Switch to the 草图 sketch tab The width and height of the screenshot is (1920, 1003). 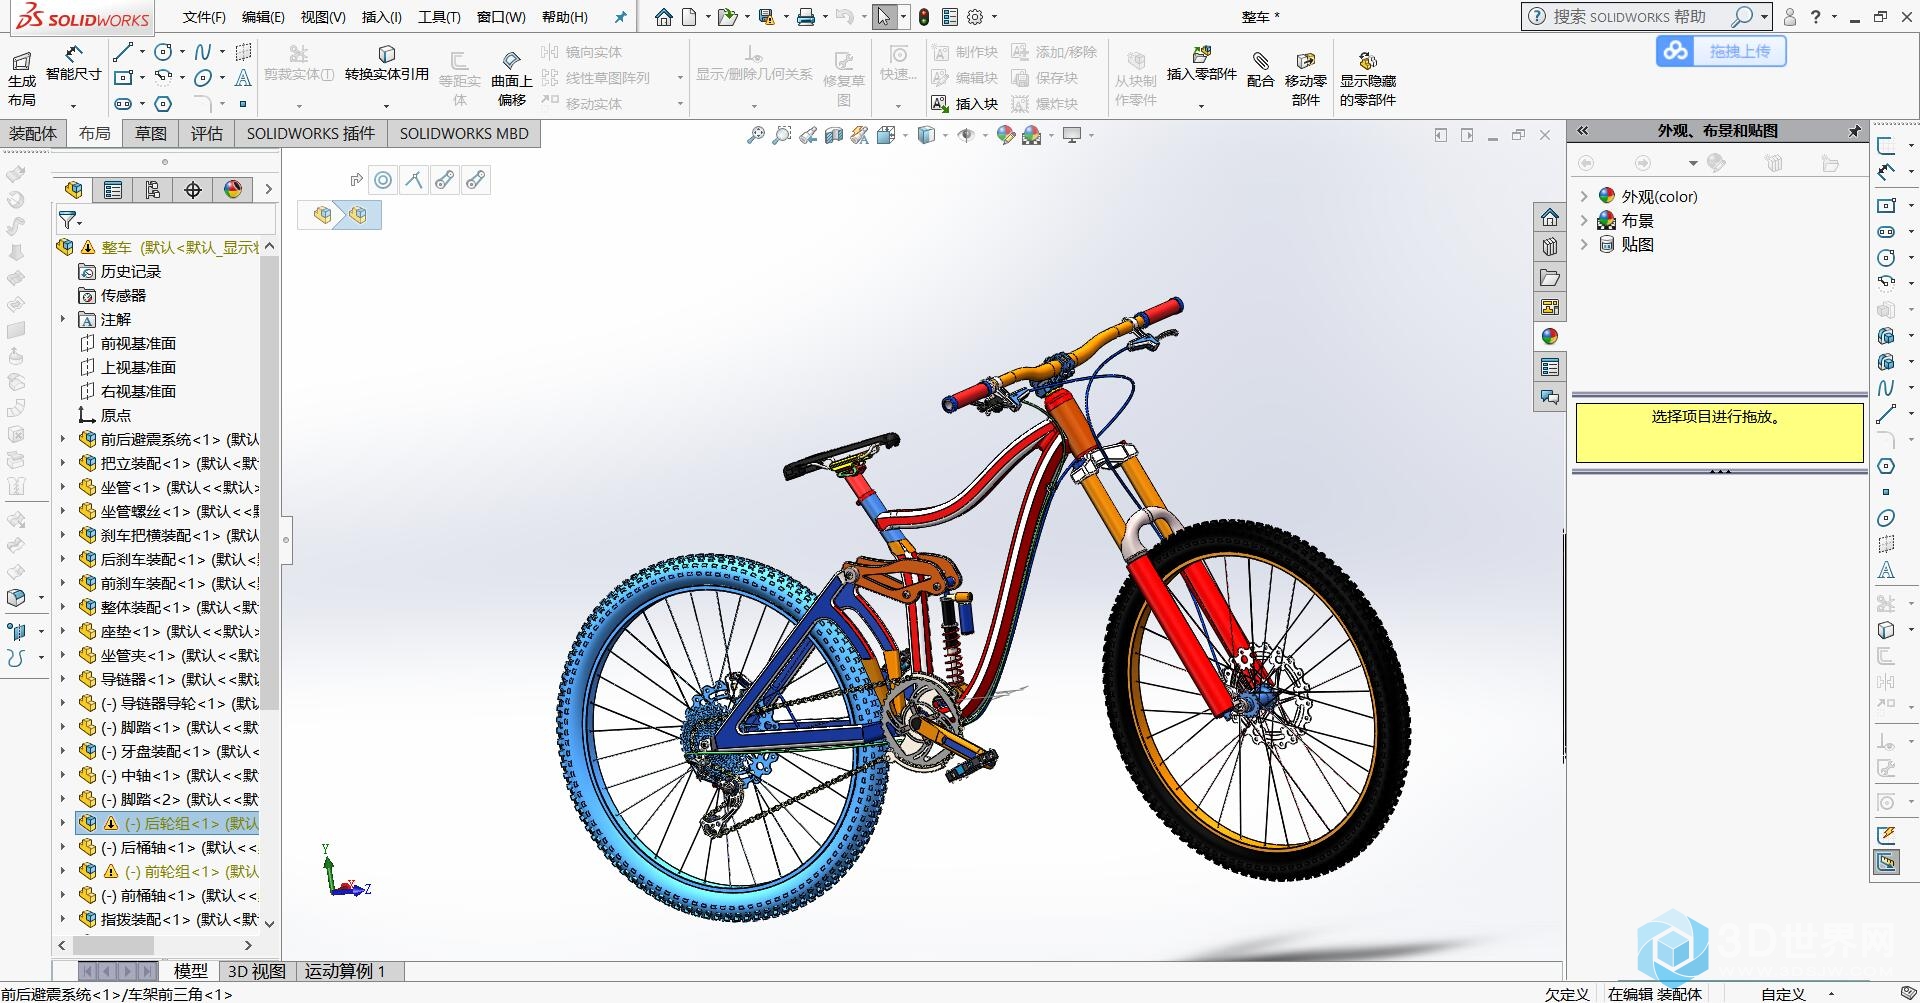(151, 134)
